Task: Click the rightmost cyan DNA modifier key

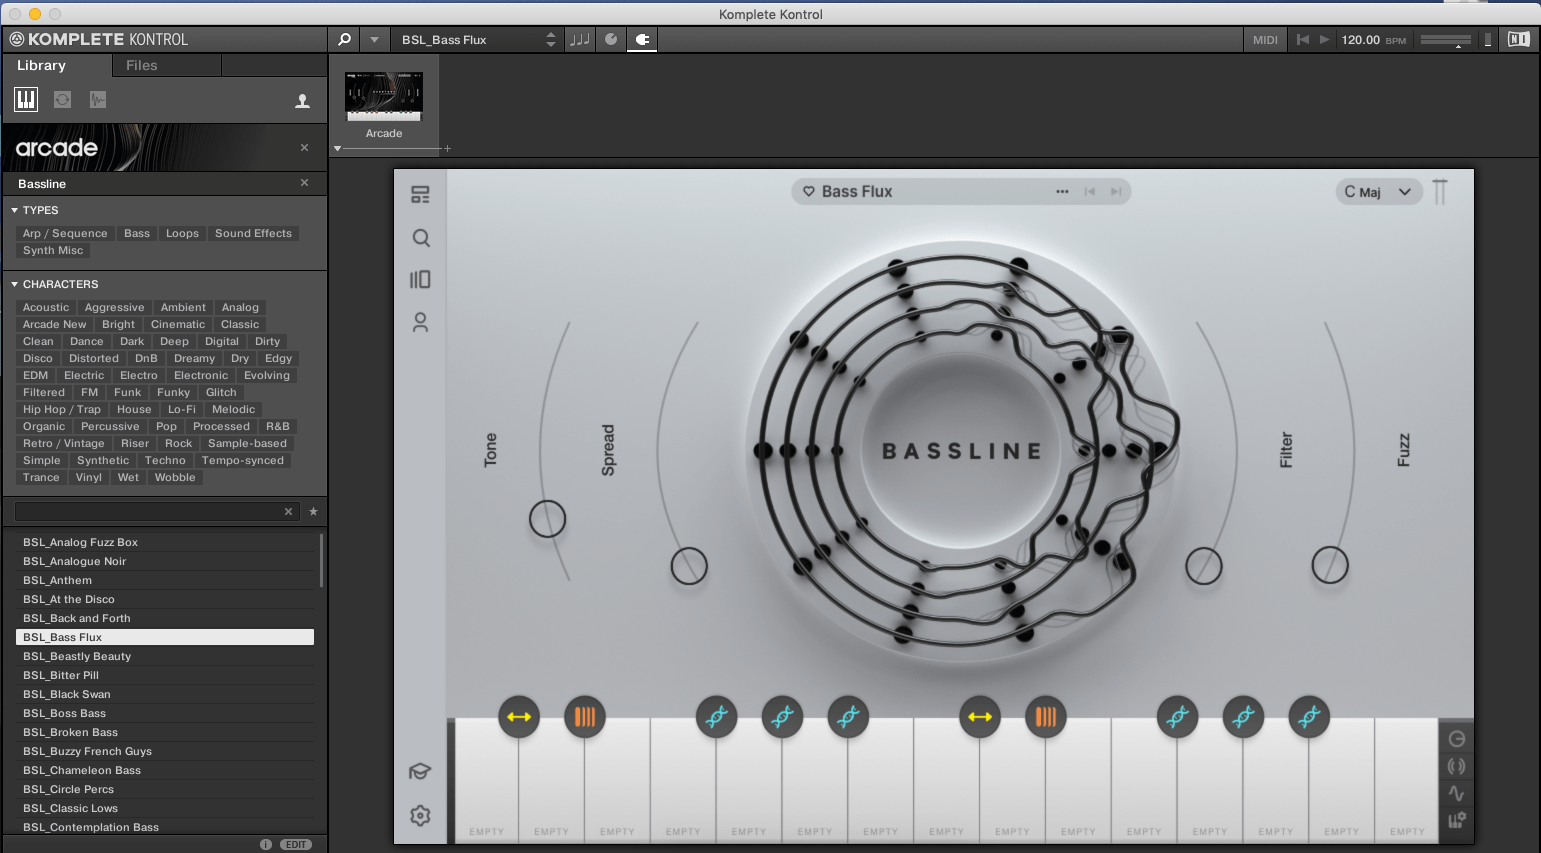Action: point(1309,717)
